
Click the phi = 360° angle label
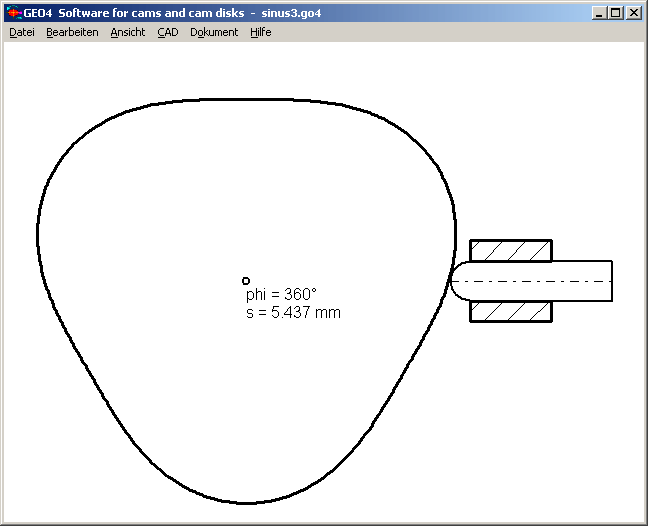coord(281,295)
